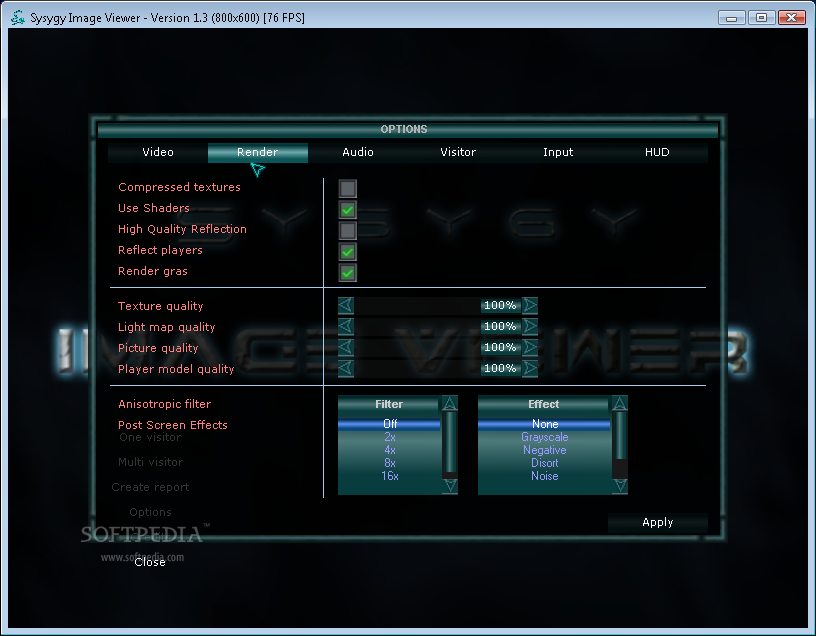This screenshot has width=816, height=636.
Task: Select 16x anisotropic filter
Action: 390,476
